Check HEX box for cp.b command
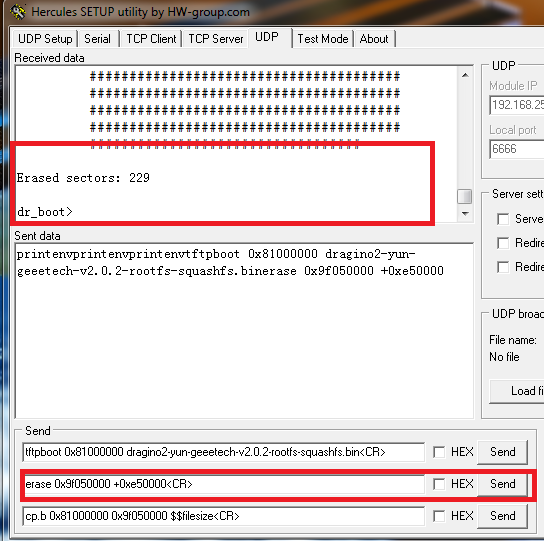The width and height of the screenshot is (544, 541). click(439, 516)
